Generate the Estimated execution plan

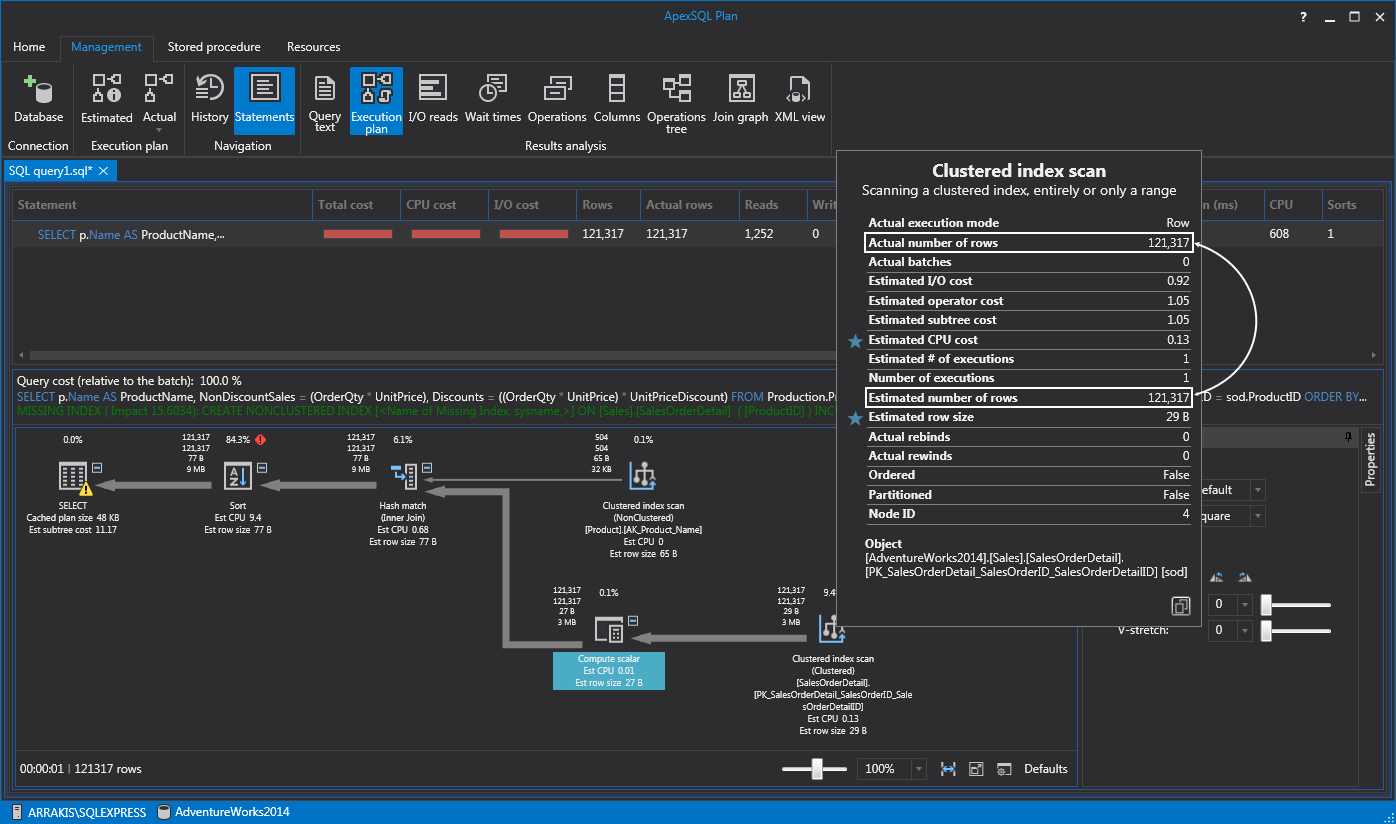click(x=107, y=99)
